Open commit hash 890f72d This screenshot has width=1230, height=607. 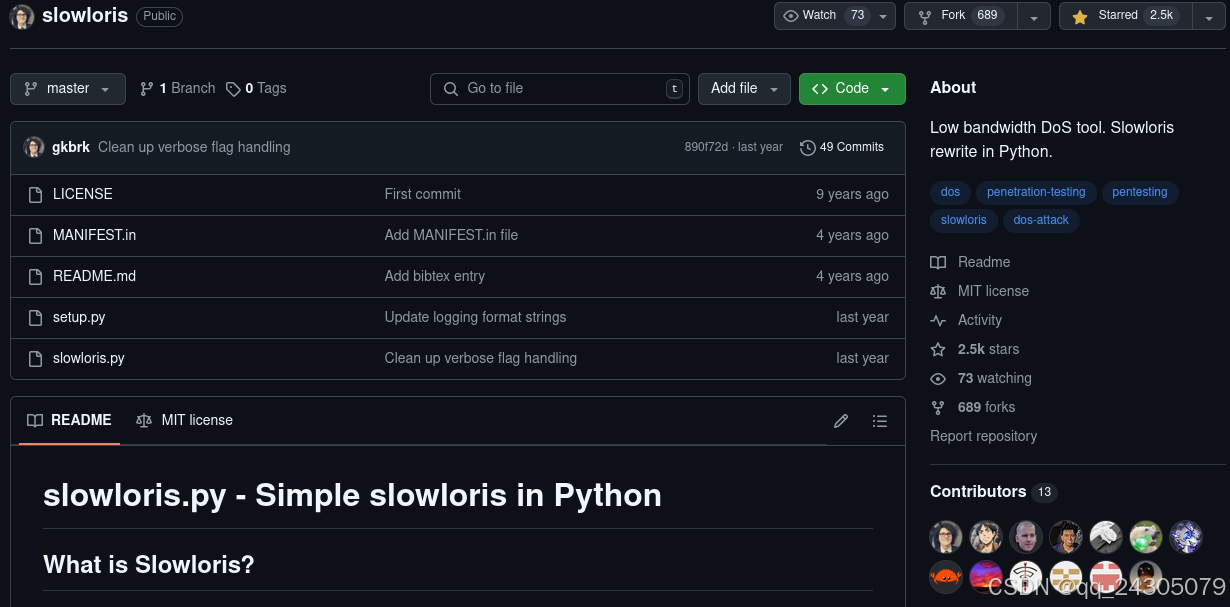(706, 147)
